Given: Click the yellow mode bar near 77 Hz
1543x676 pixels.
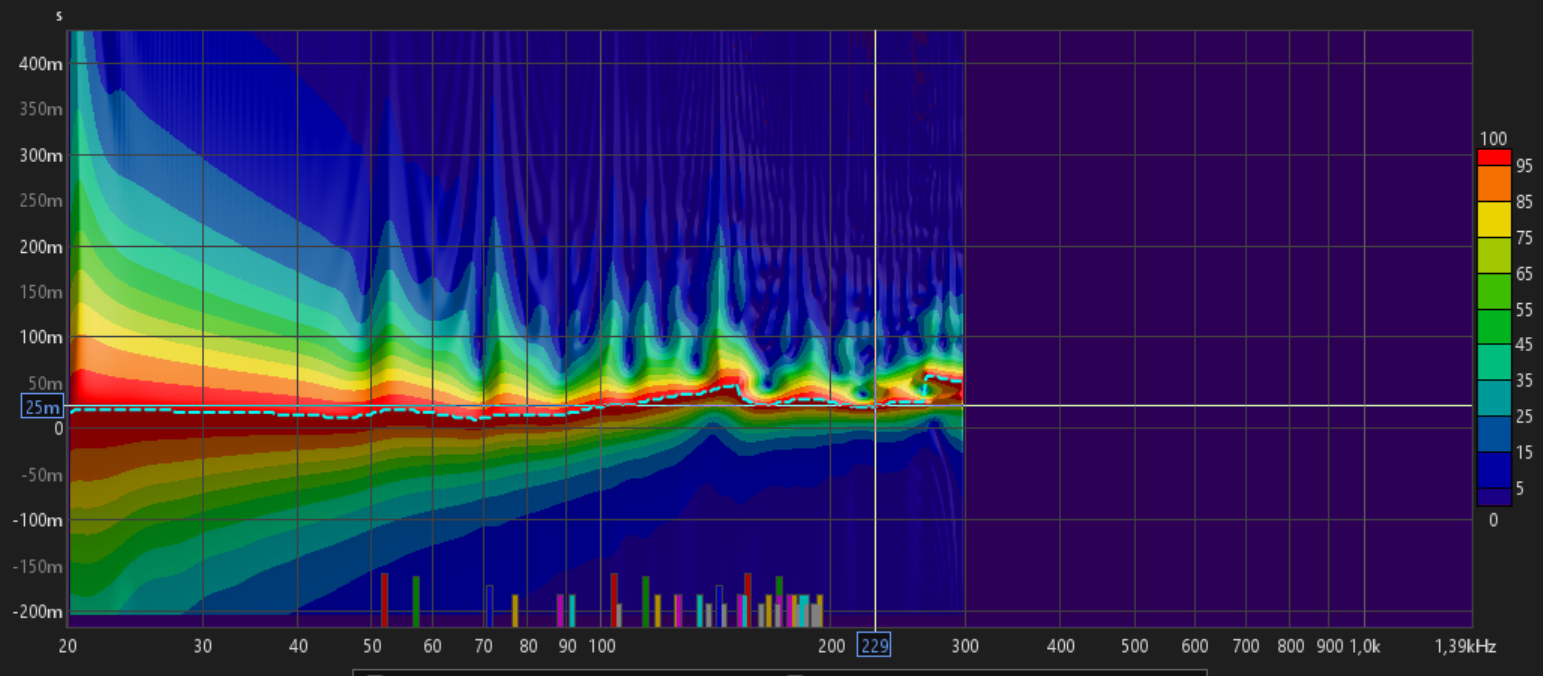Looking at the screenshot, I should (515, 610).
